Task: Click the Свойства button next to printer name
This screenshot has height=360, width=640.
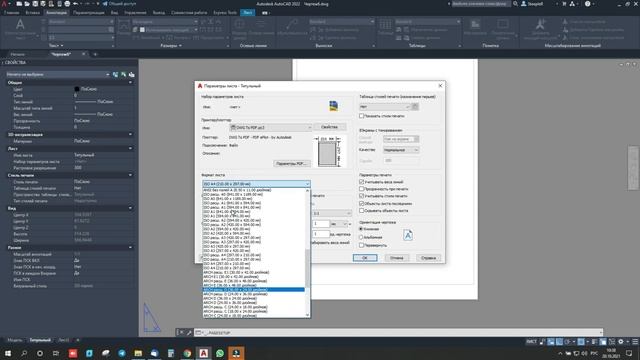Action: (x=329, y=127)
